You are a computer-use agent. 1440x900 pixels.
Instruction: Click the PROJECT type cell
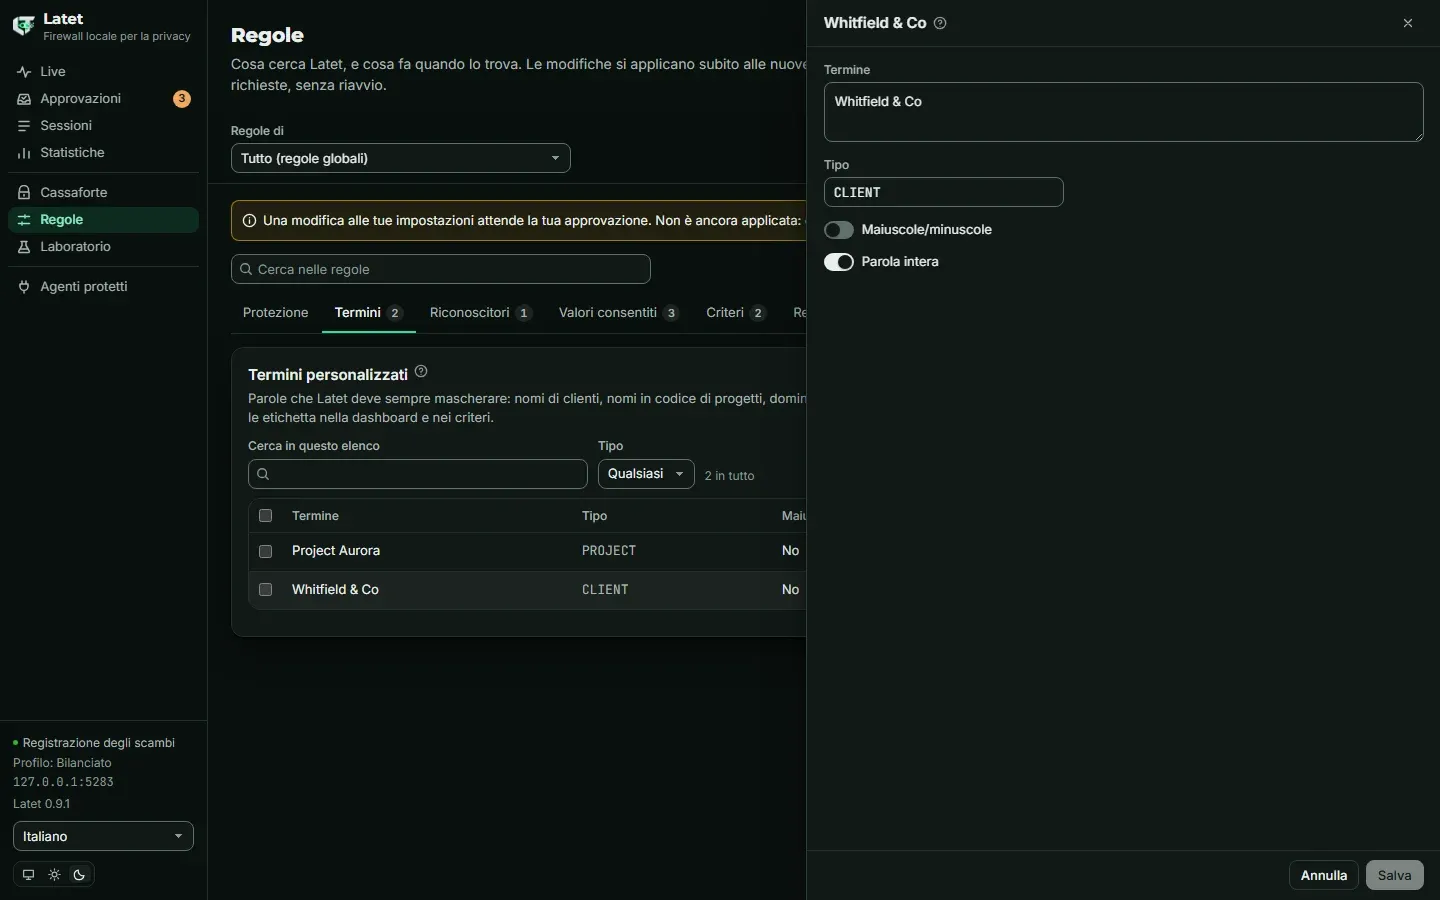(x=609, y=551)
